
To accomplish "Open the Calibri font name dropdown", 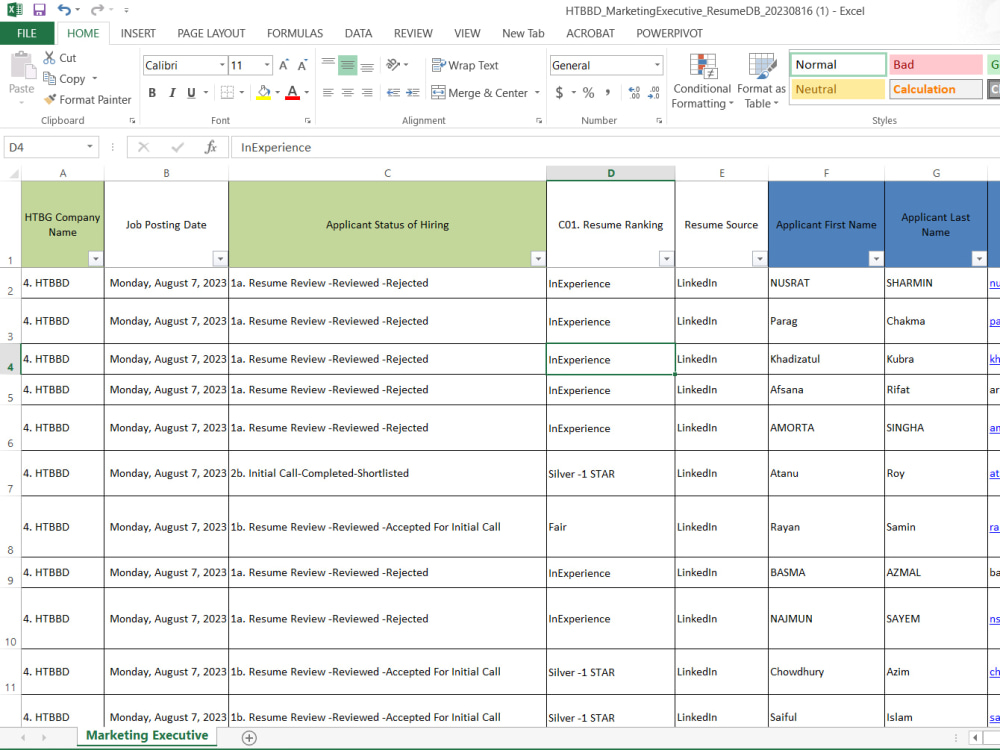I will coord(222,65).
